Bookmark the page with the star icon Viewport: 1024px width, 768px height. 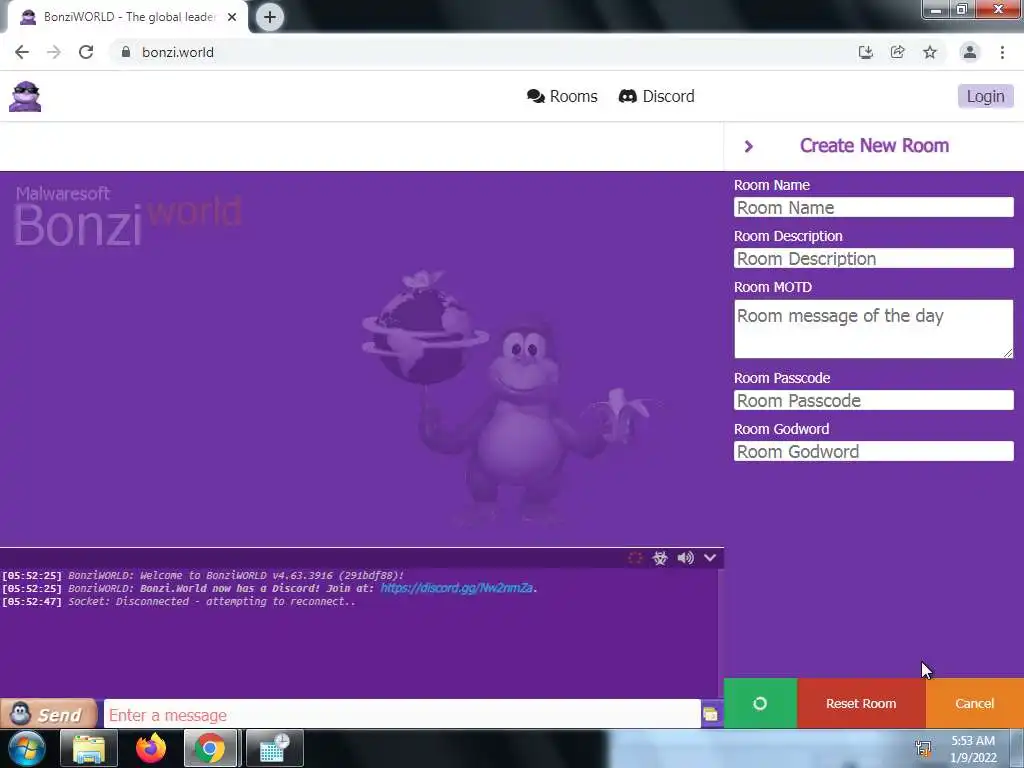pyautogui.click(x=930, y=52)
